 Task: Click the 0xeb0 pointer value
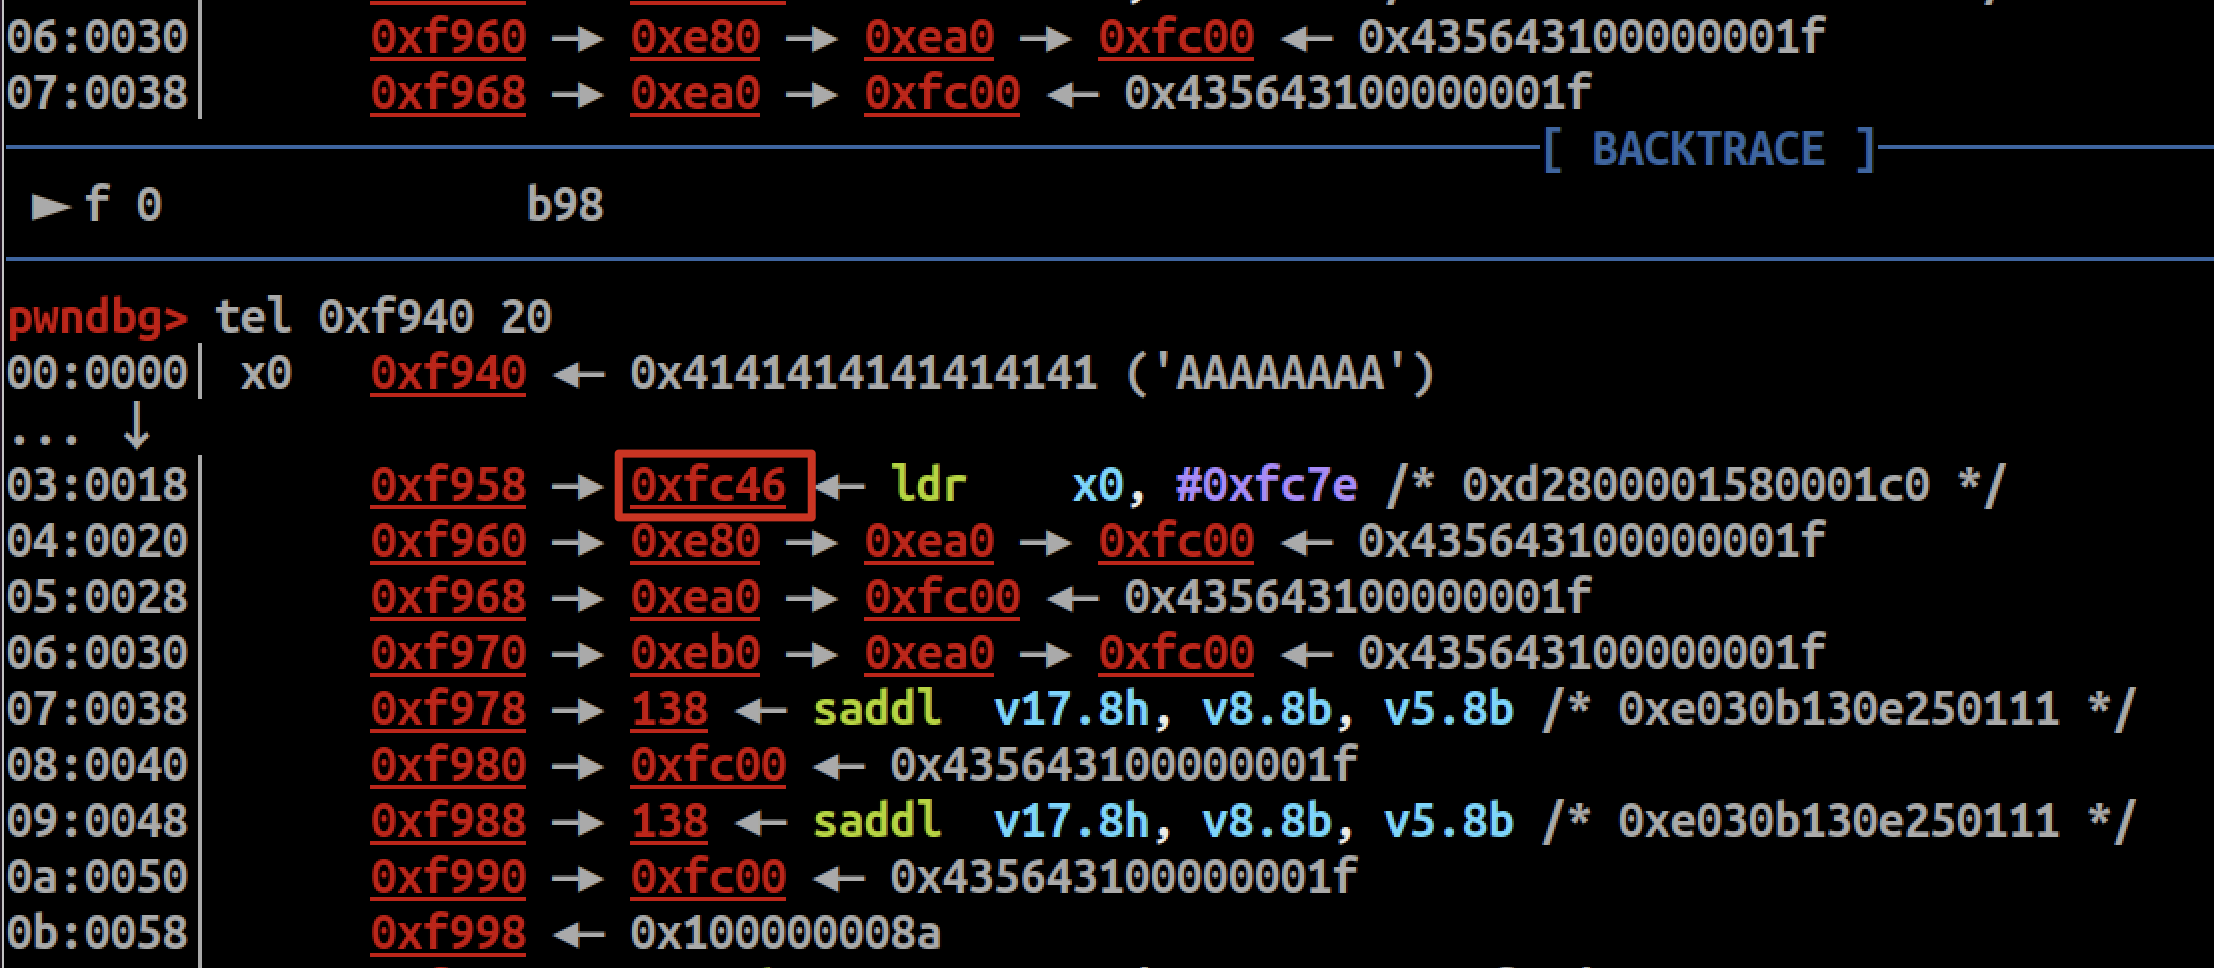(695, 654)
